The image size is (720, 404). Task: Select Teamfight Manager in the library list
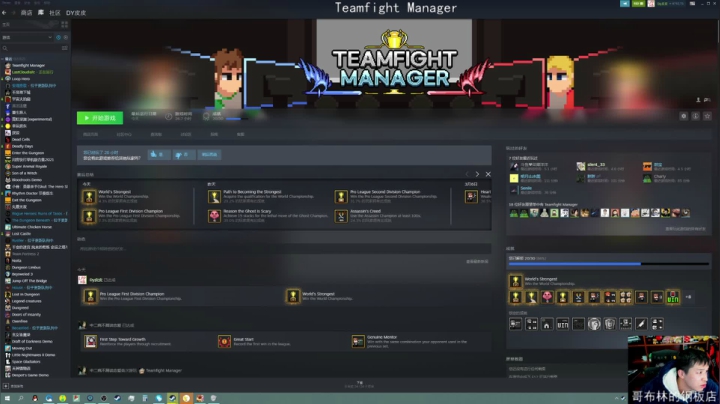(x=28, y=66)
